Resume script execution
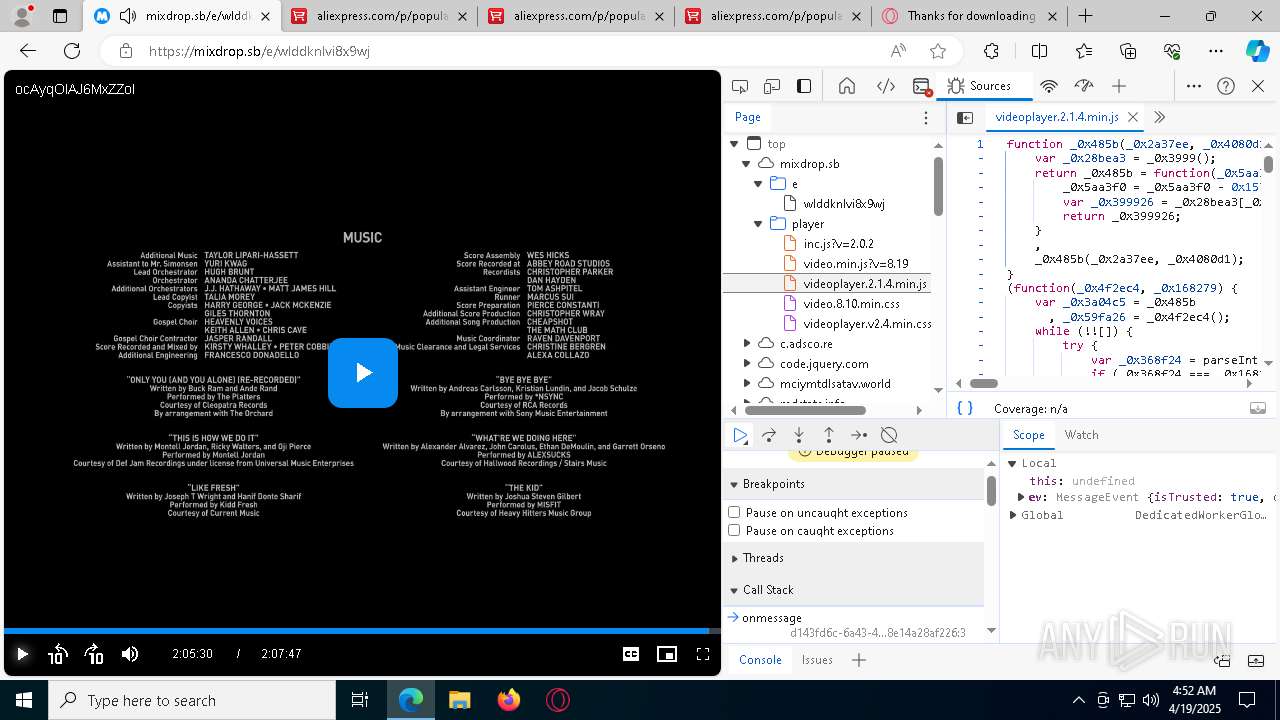The width and height of the screenshot is (1280, 720). point(740,435)
